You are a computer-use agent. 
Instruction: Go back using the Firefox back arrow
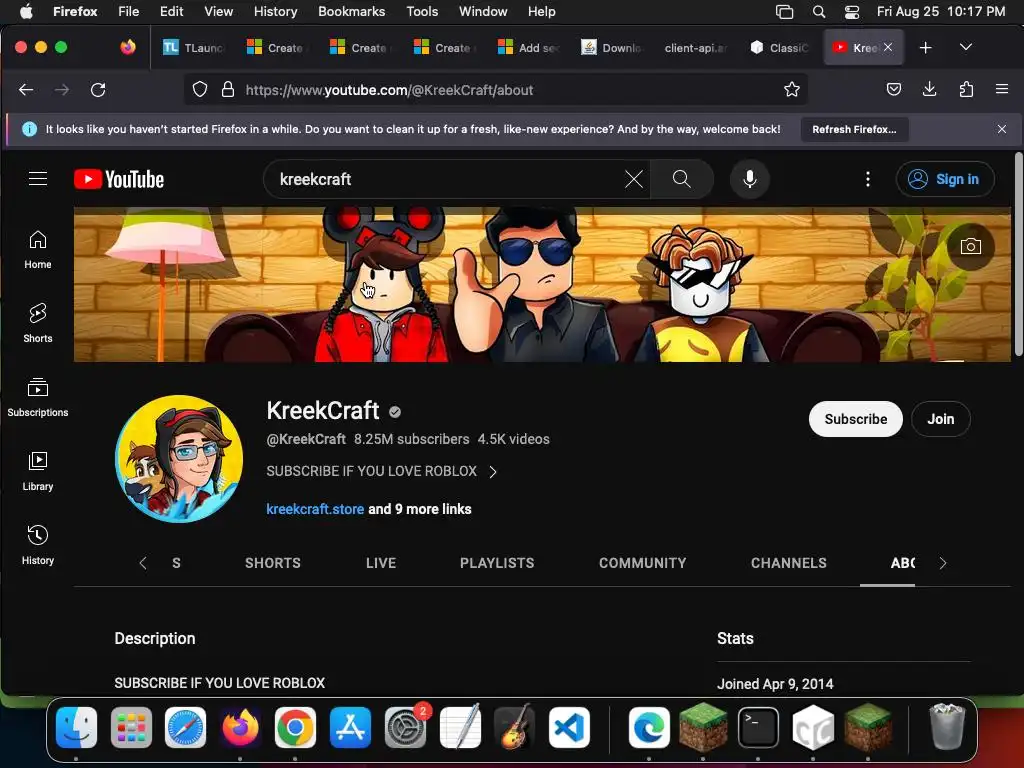tap(26, 89)
